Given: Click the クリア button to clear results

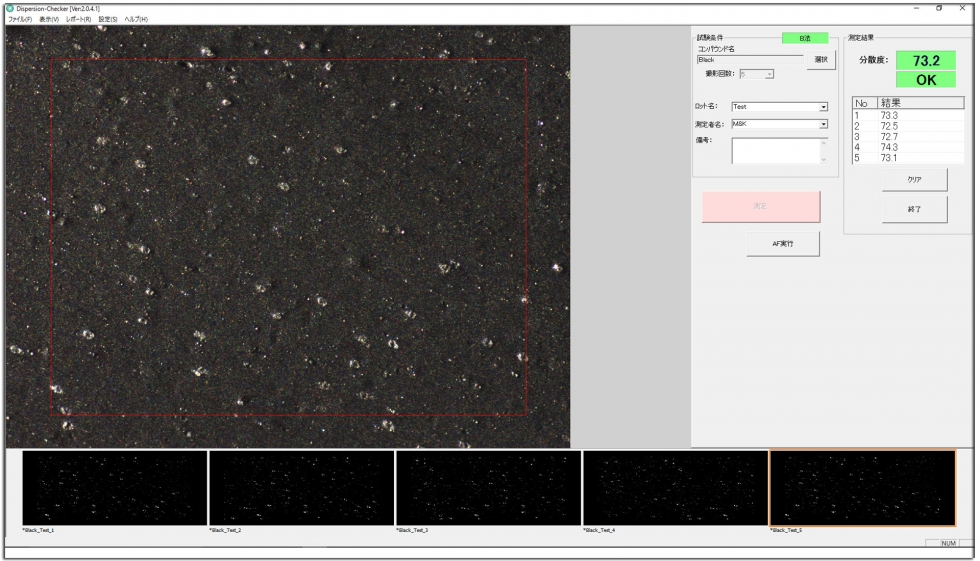Looking at the screenshot, I should [x=914, y=180].
